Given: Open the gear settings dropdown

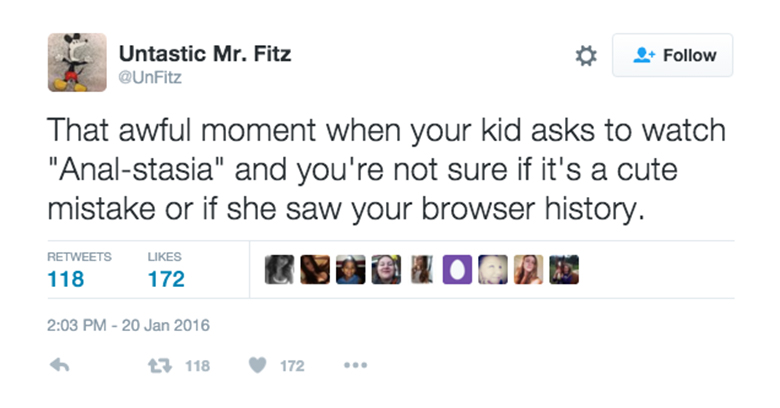Looking at the screenshot, I should pos(586,56).
